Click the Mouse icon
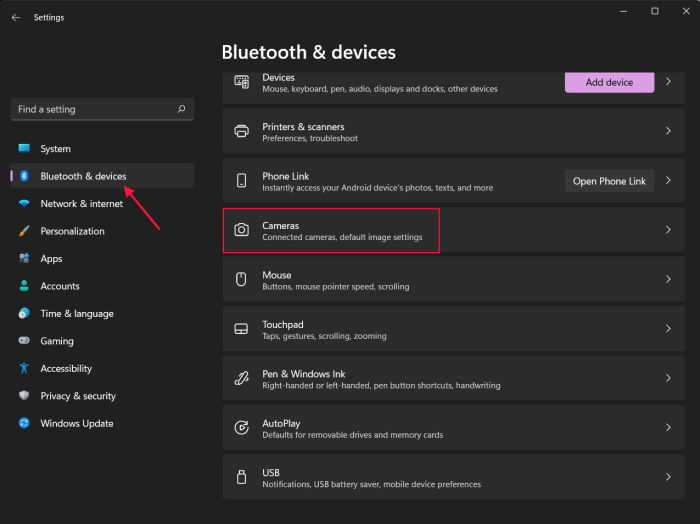Viewport: 700px width, 524px height. (x=241, y=279)
